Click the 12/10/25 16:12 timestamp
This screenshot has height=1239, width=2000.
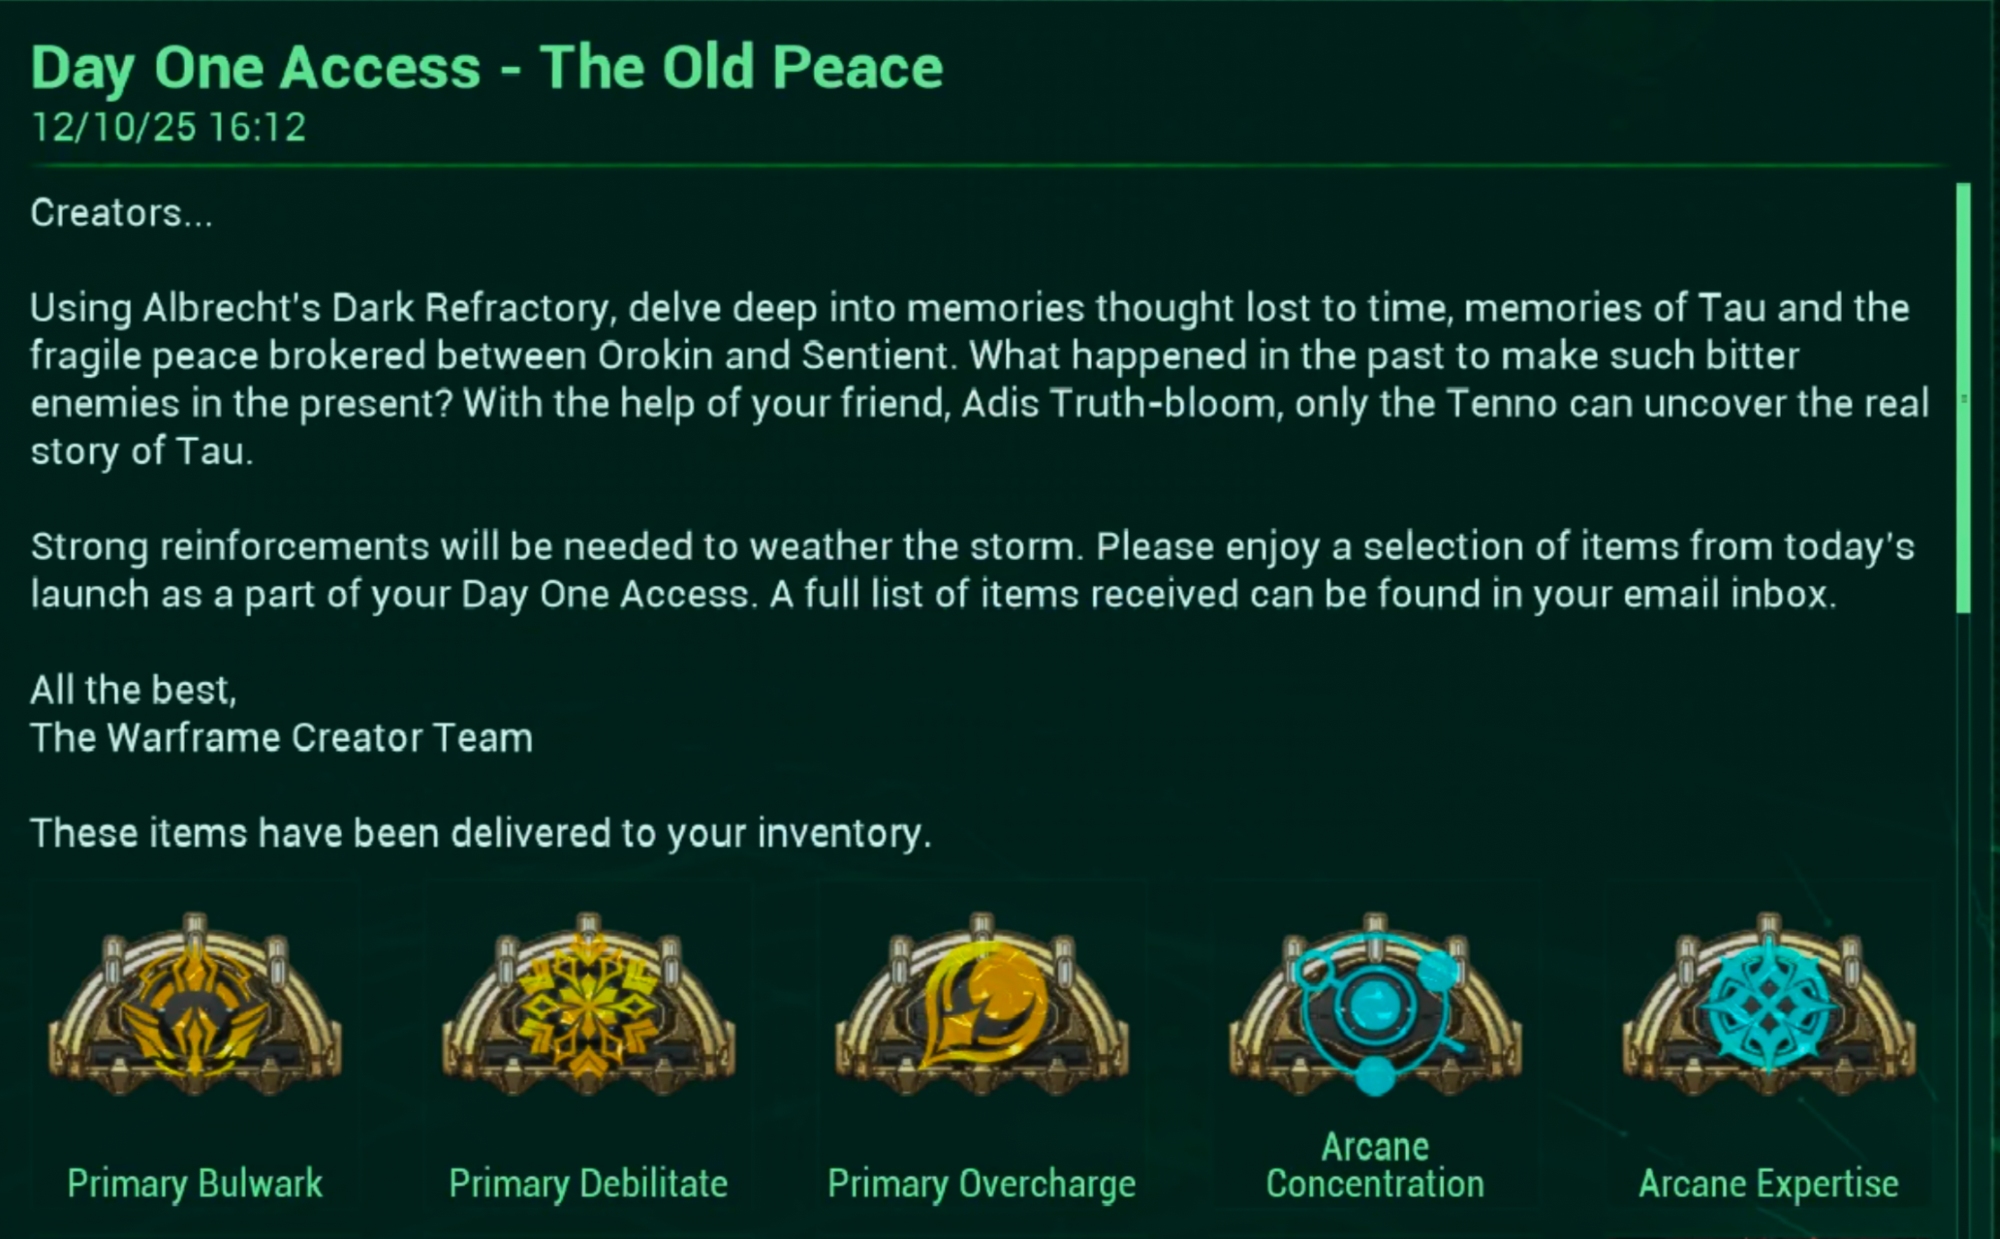(168, 128)
